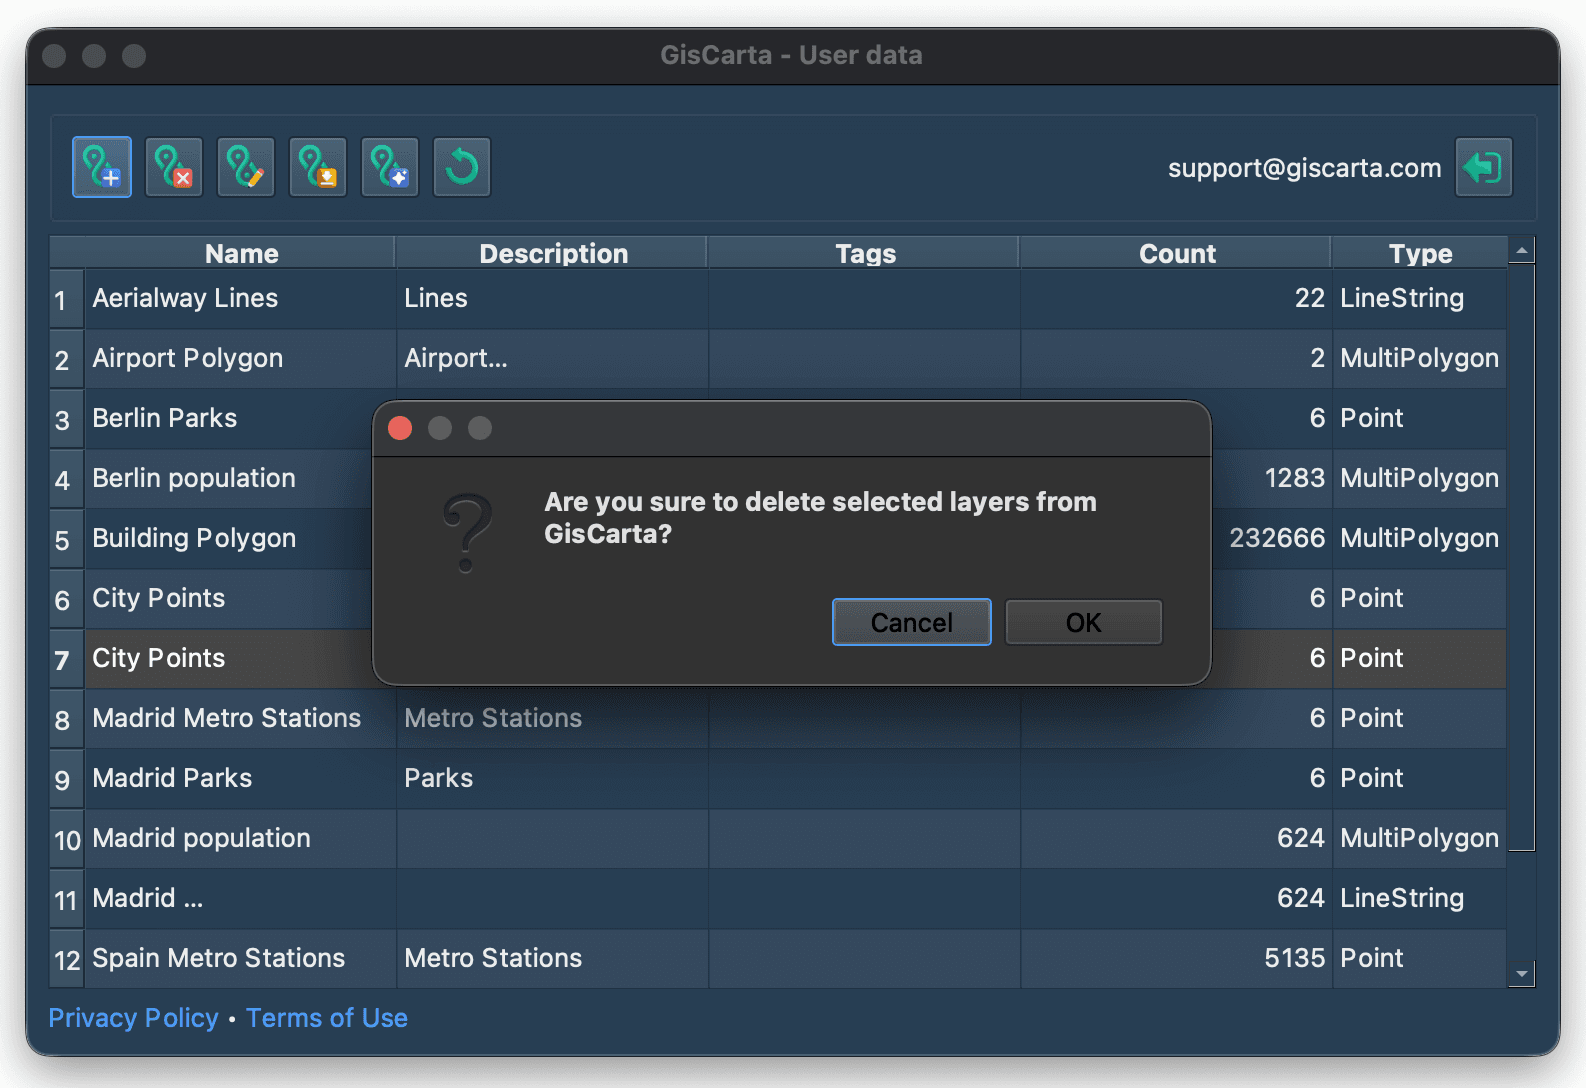Click row header number 10
Viewport: 1586px width, 1088px height.
click(66, 839)
